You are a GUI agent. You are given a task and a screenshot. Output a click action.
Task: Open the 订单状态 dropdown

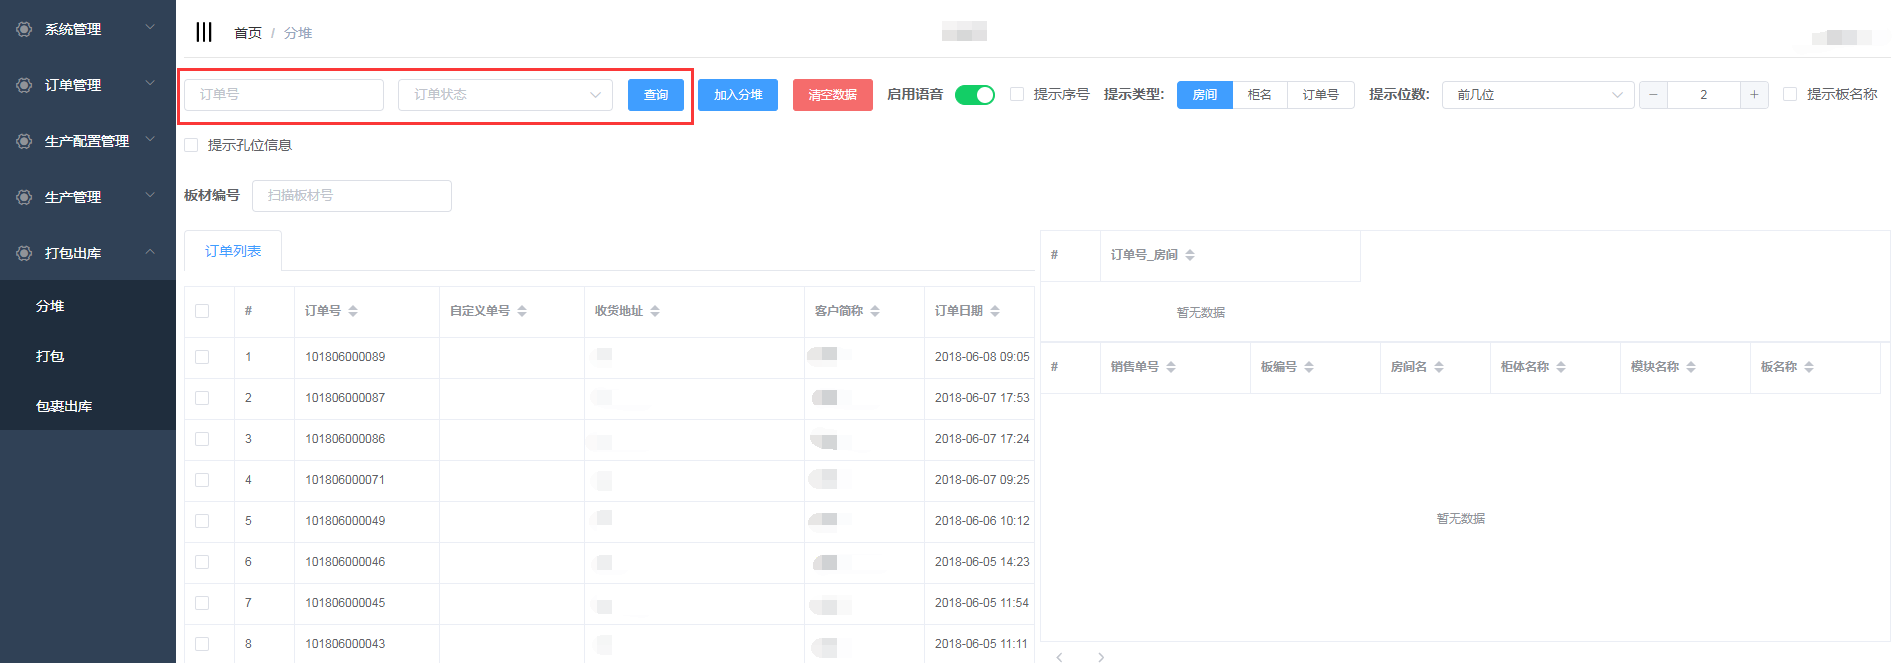[505, 95]
